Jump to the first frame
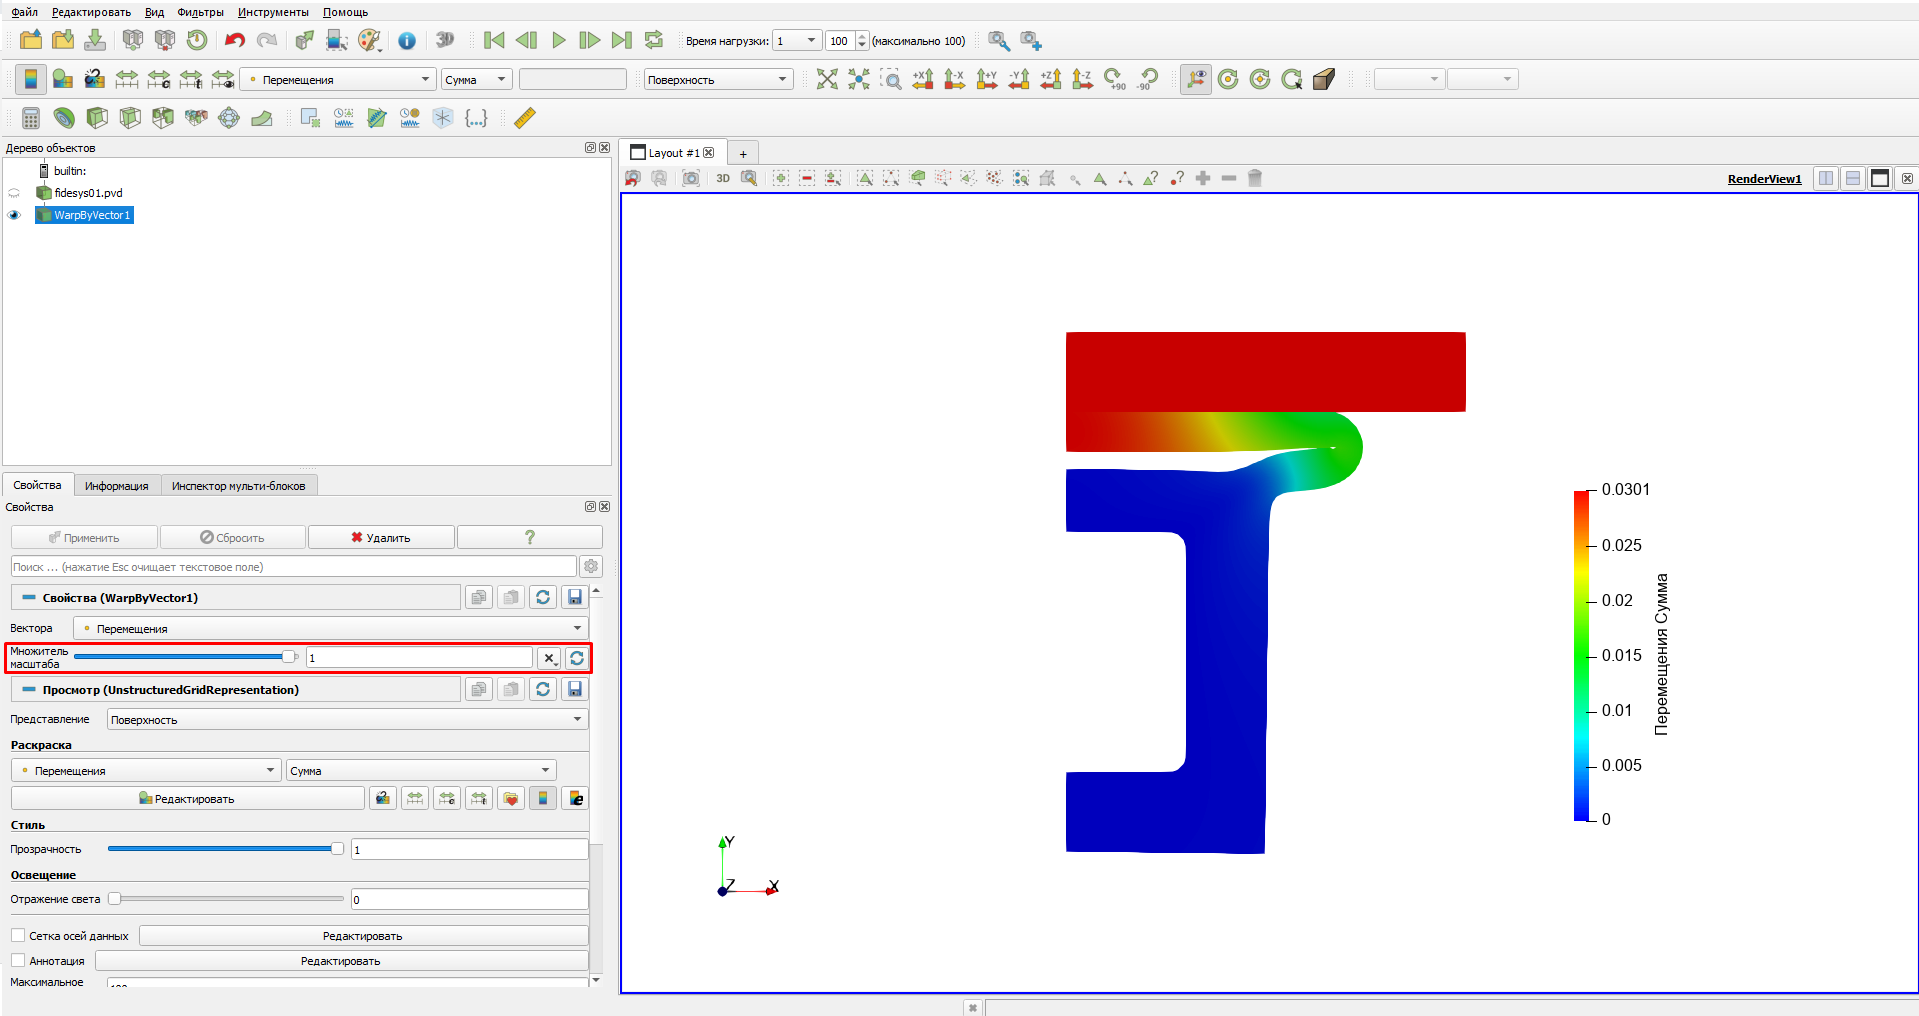 coord(494,40)
